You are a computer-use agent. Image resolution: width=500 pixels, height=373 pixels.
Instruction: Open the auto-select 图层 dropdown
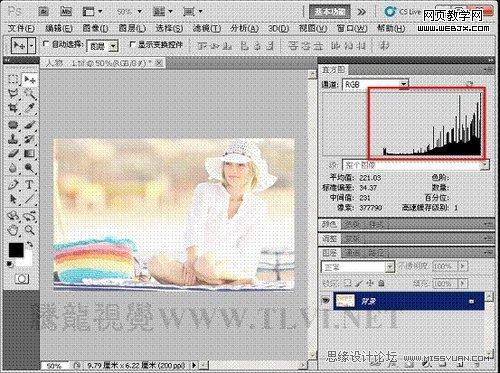(x=114, y=46)
